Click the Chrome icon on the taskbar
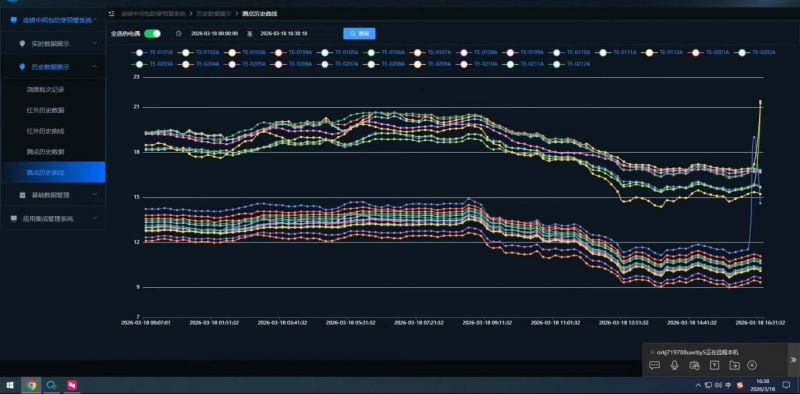The width and height of the screenshot is (800, 394). coord(32,385)
